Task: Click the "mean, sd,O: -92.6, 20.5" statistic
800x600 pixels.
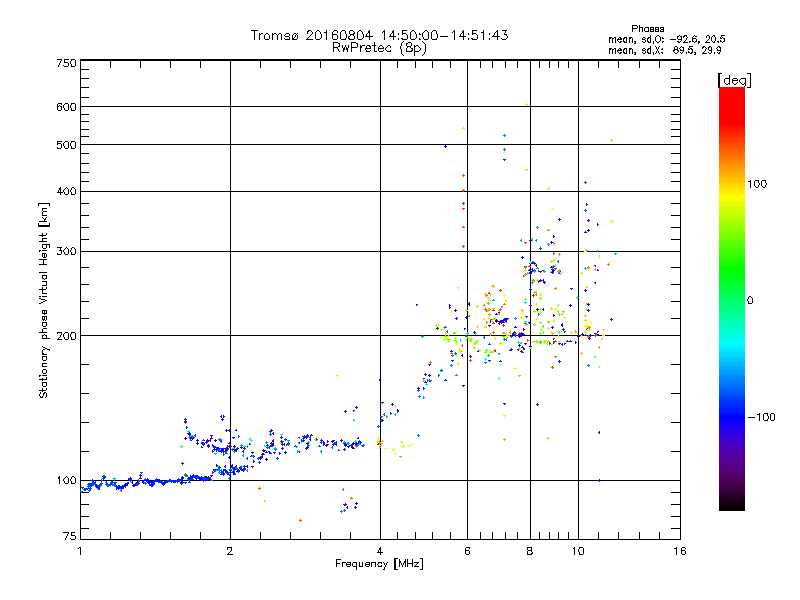Action: click(666, 39)
